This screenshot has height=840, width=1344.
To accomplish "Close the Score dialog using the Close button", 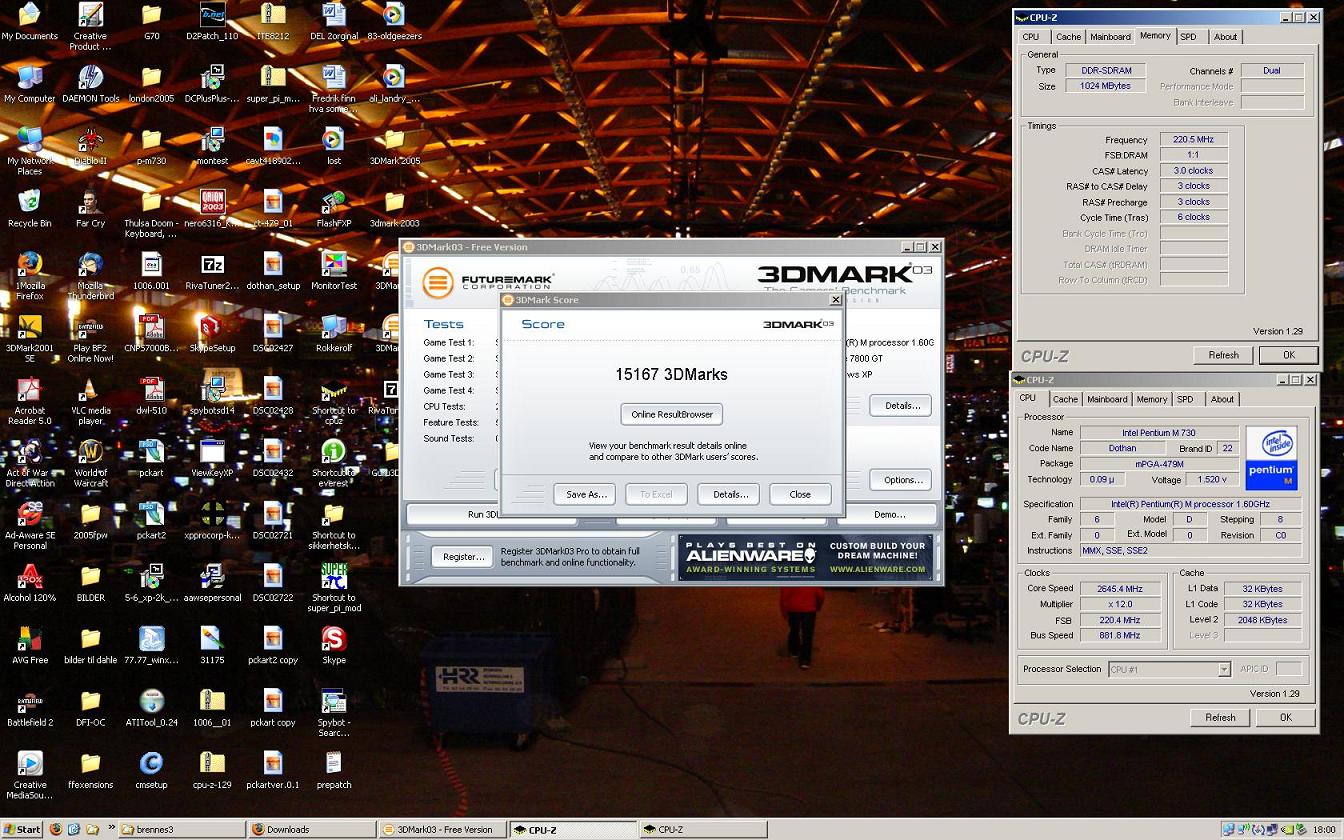I will 800,494.
